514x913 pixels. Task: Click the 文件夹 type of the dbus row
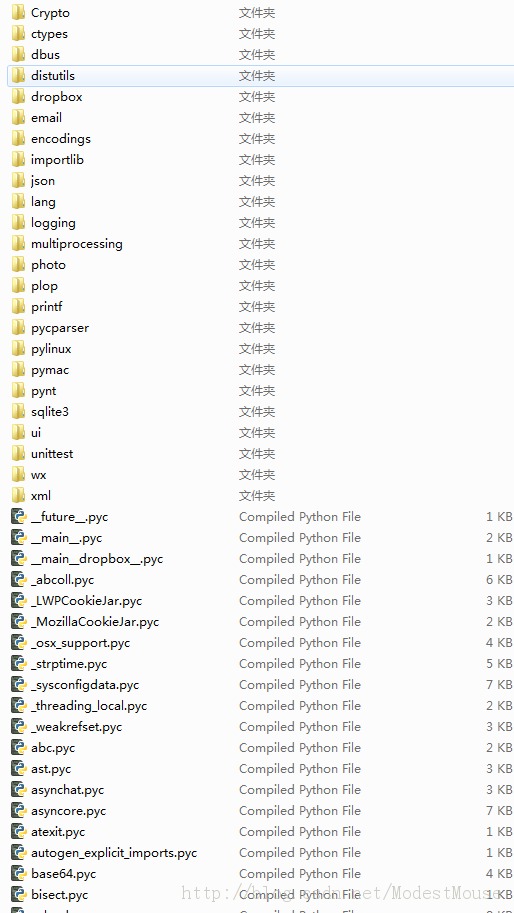click(257, 54)
